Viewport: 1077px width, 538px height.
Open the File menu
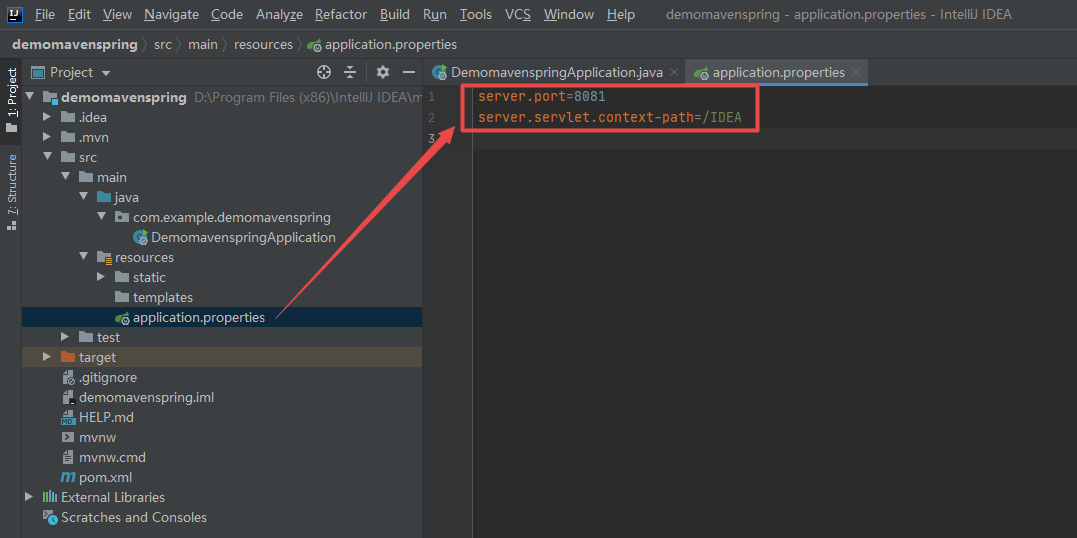point(45,14)
